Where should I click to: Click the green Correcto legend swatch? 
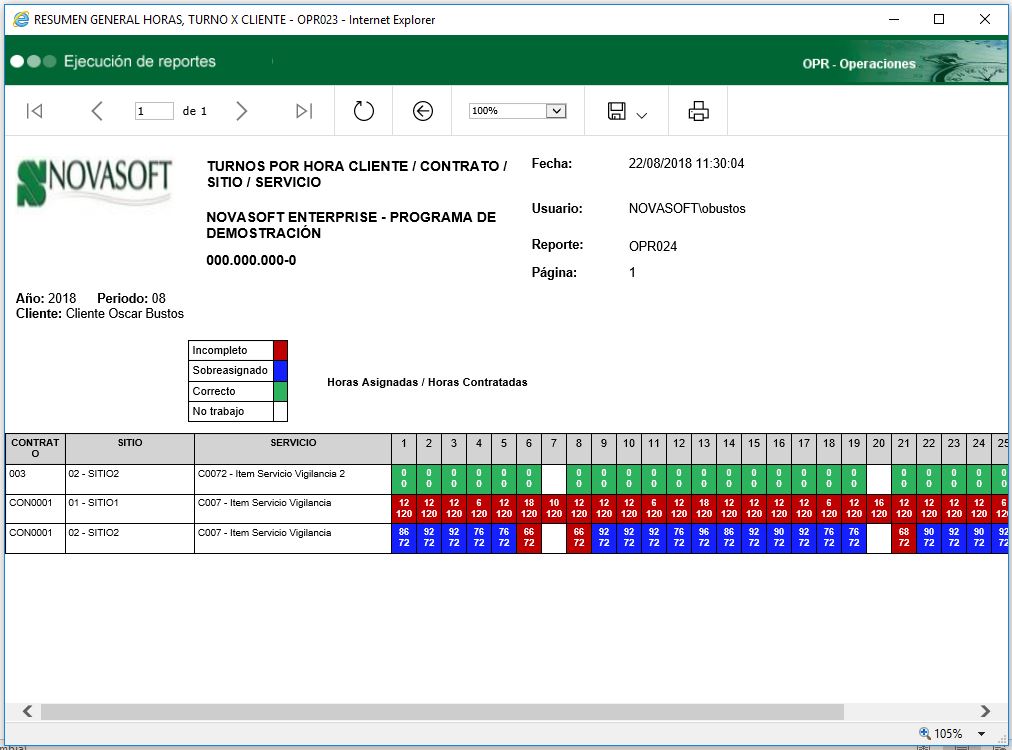[280, 391]
